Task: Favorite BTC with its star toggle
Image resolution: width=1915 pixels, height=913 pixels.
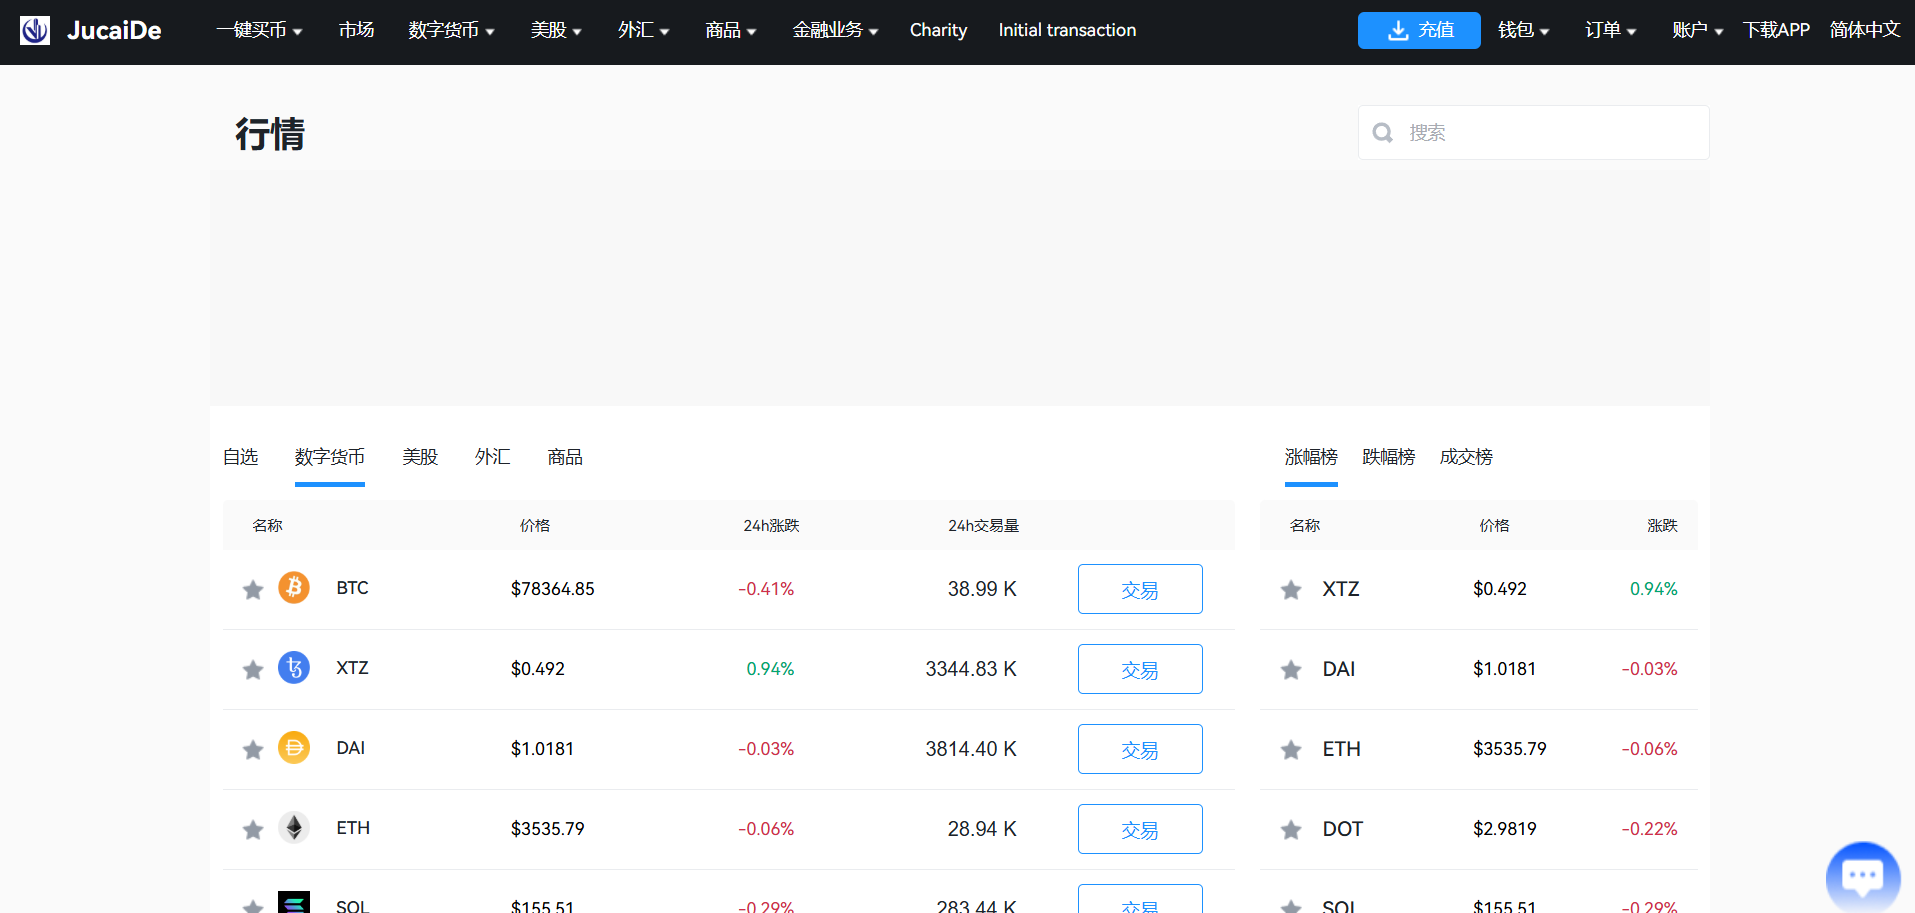Action: point(253,590)
